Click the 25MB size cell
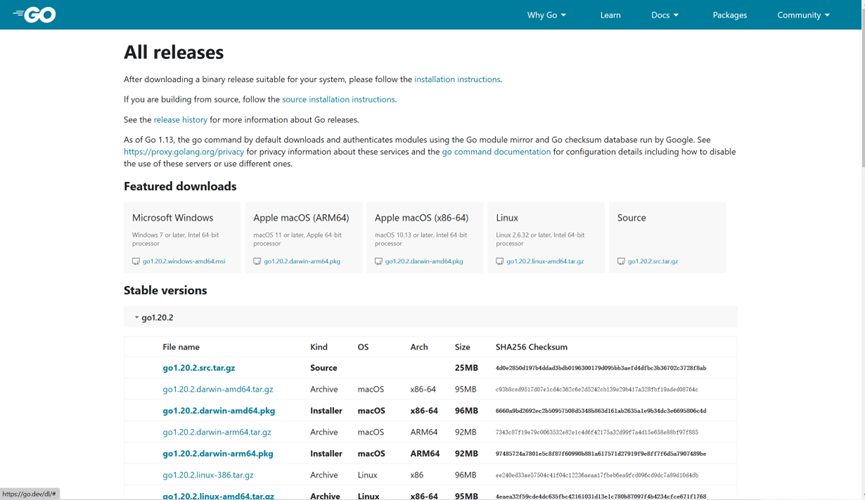 tap(466, 368)
